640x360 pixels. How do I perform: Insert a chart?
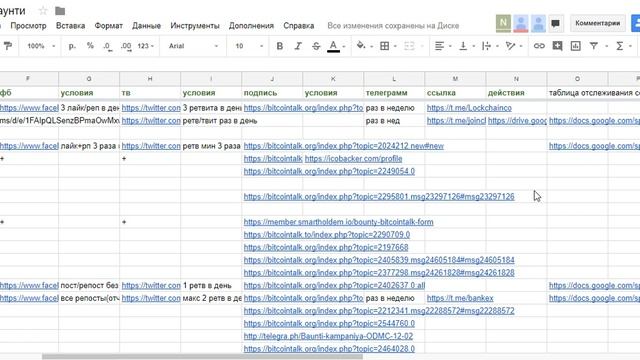click(x=576, y=46)
